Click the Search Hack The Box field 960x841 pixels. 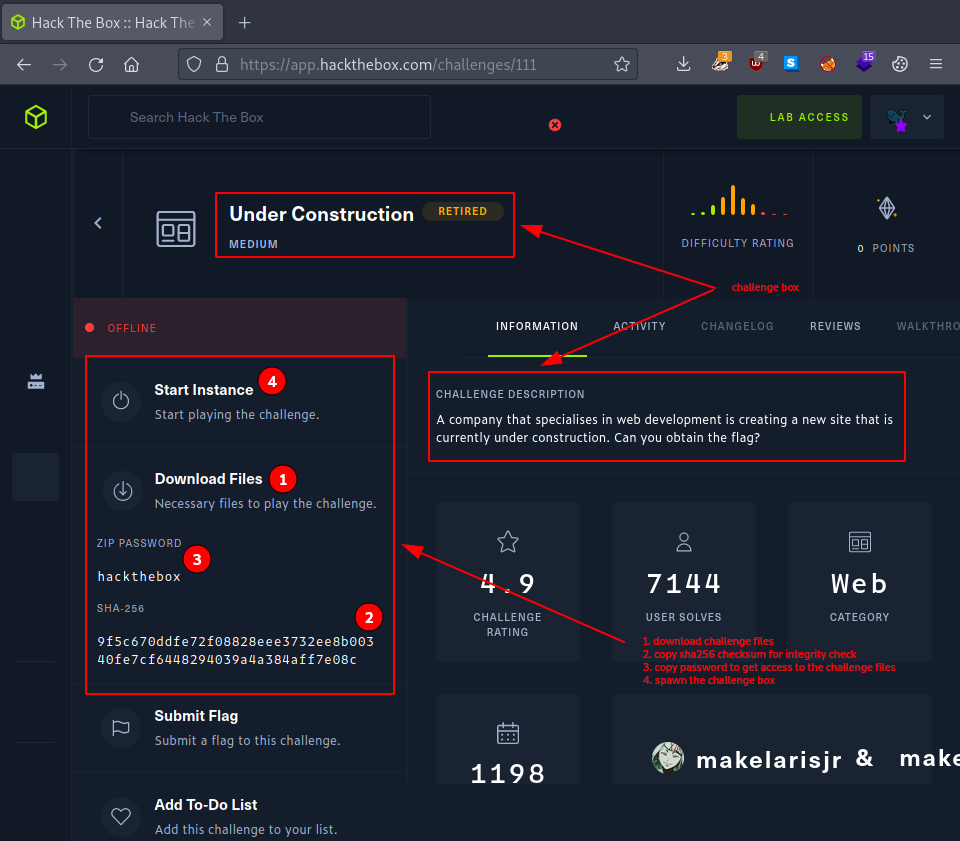pyautogui.click(x=260, y=117)
